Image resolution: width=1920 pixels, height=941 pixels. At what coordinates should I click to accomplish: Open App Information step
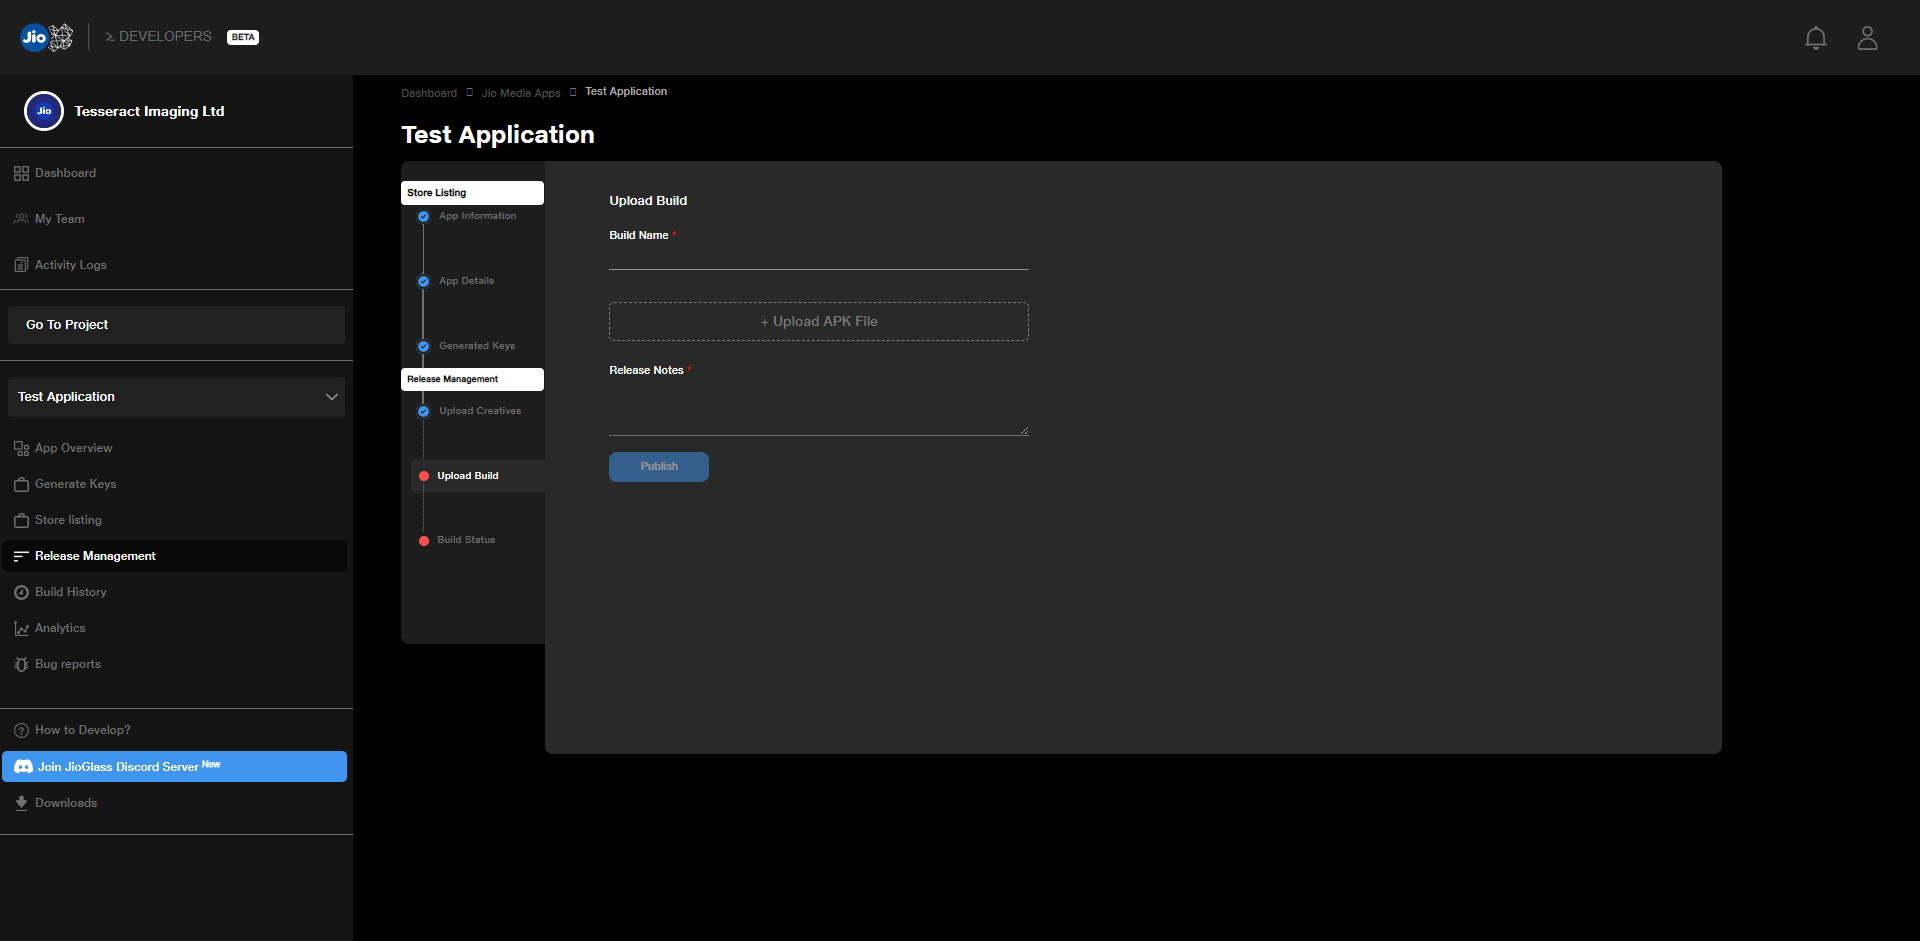click(x=477, y=216)
